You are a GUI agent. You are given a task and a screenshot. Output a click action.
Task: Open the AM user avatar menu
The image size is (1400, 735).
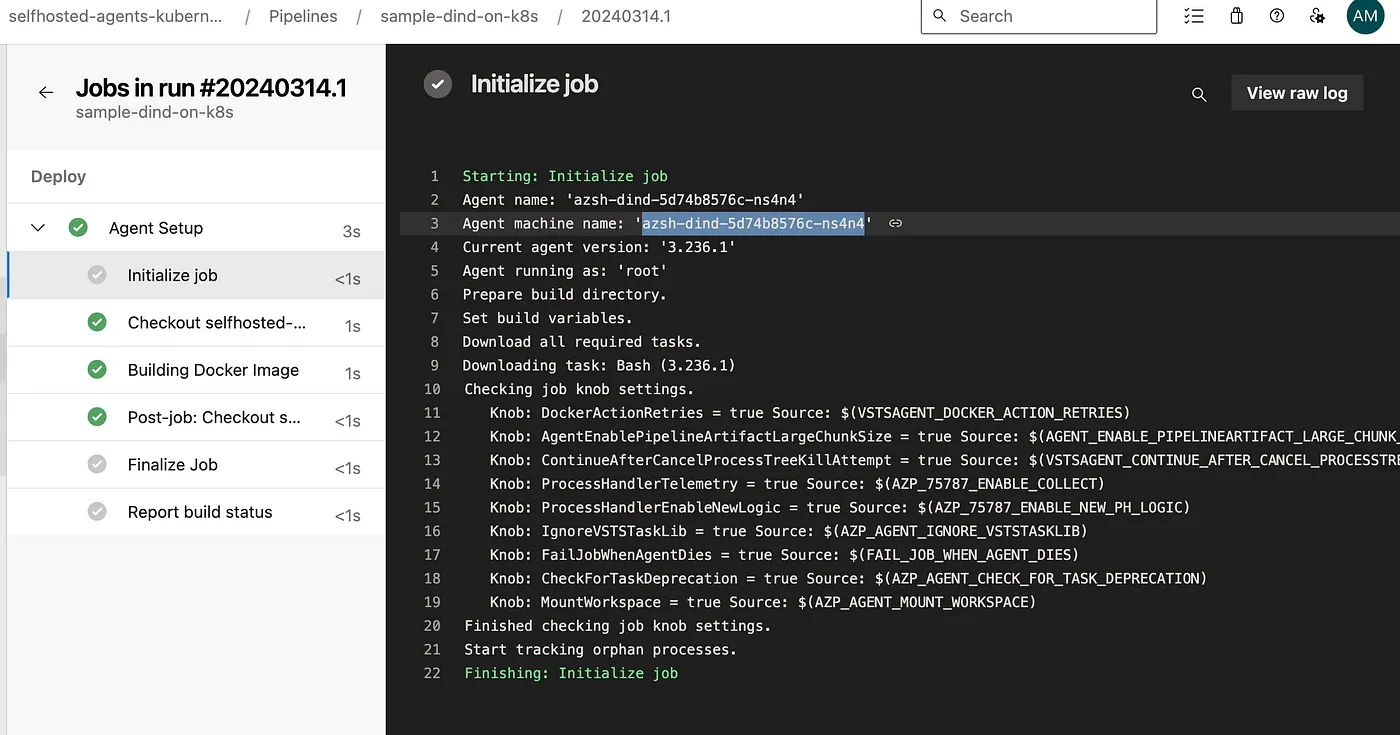click(1365, 16)
